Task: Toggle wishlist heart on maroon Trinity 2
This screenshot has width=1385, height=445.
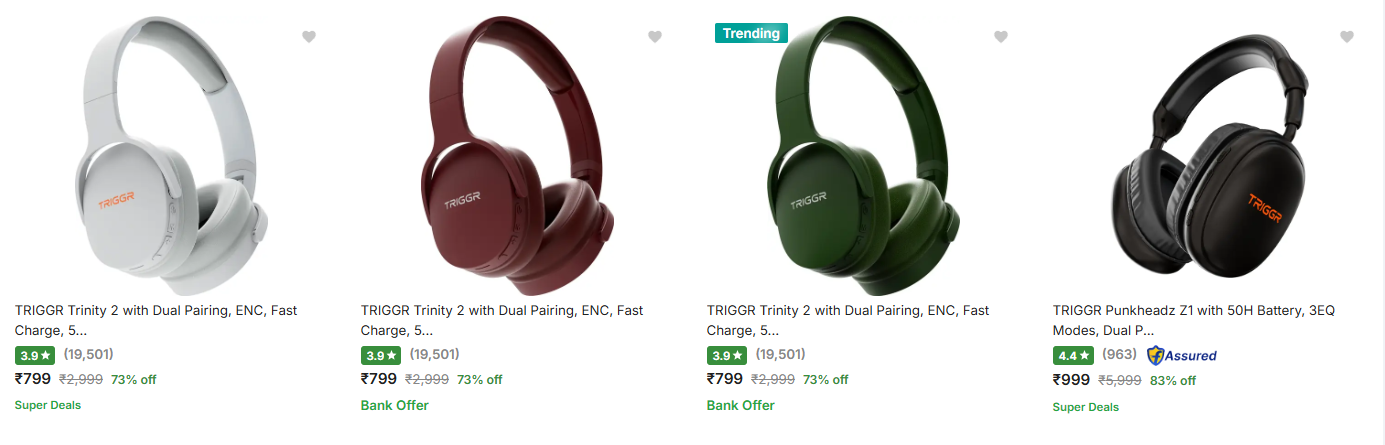Action: (x=655, y=37)
